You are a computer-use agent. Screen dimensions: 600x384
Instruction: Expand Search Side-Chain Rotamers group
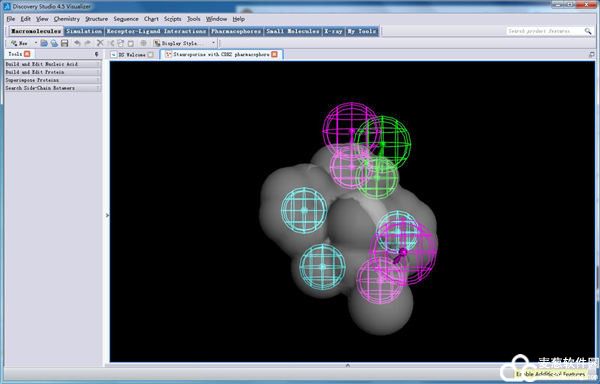pos(53,88)
